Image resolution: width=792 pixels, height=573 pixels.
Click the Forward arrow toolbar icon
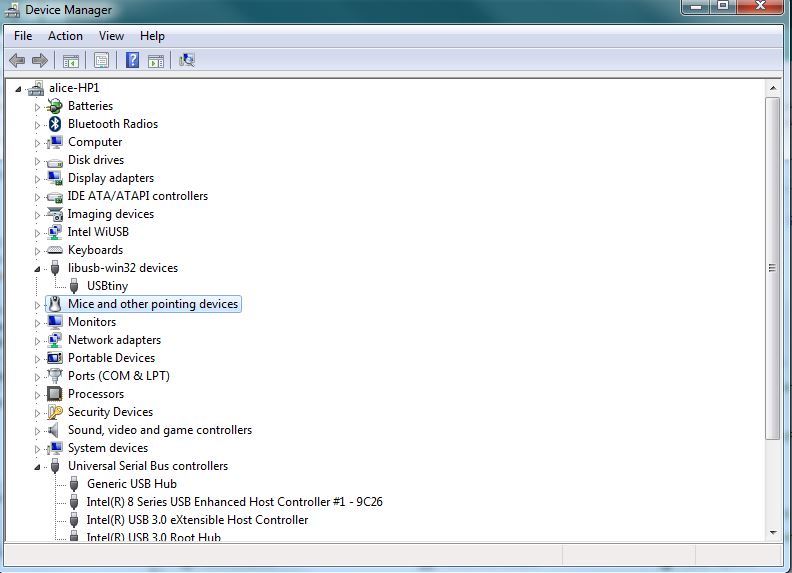click(39, 61)
